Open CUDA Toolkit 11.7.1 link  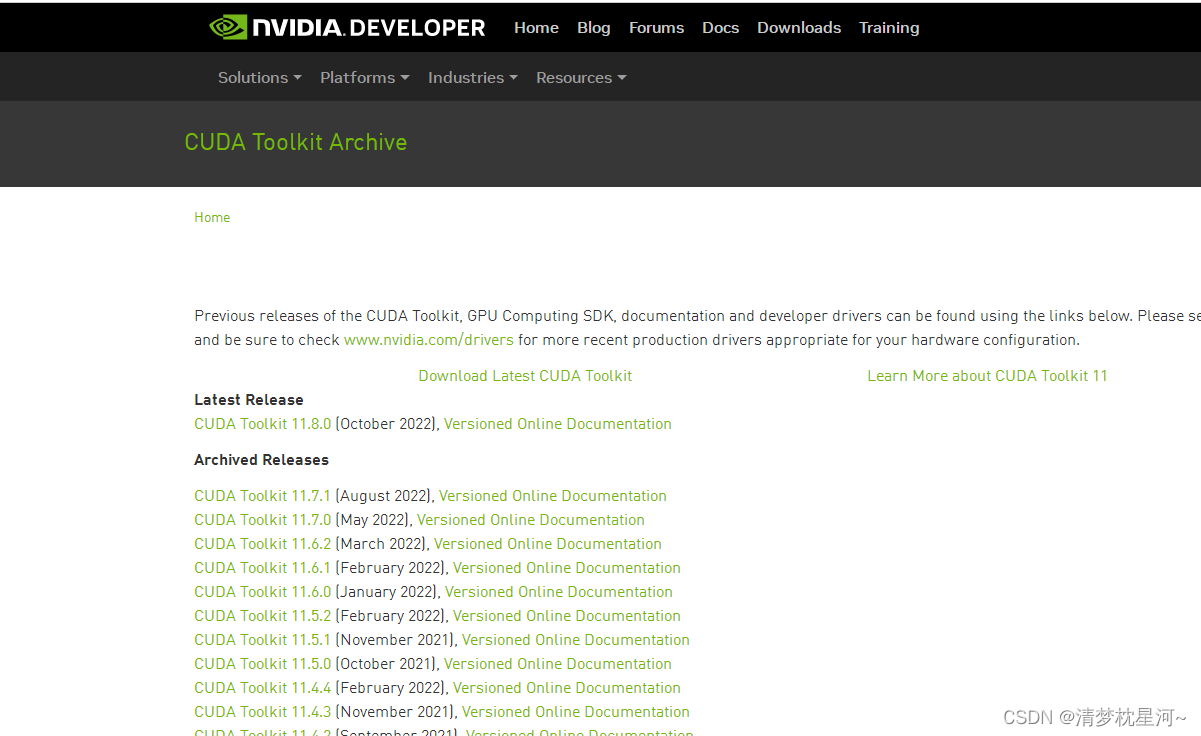pyautogui.click(x=262, y=496)
